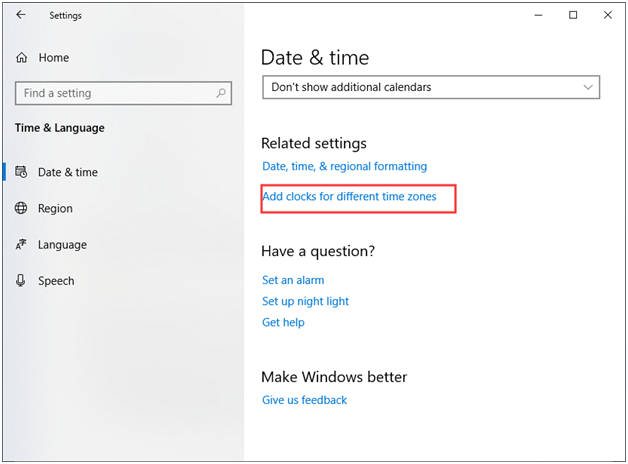The width and height of the screenshot is (628, 464).
Task: Click the Language character icon
Action: [21, 245]
